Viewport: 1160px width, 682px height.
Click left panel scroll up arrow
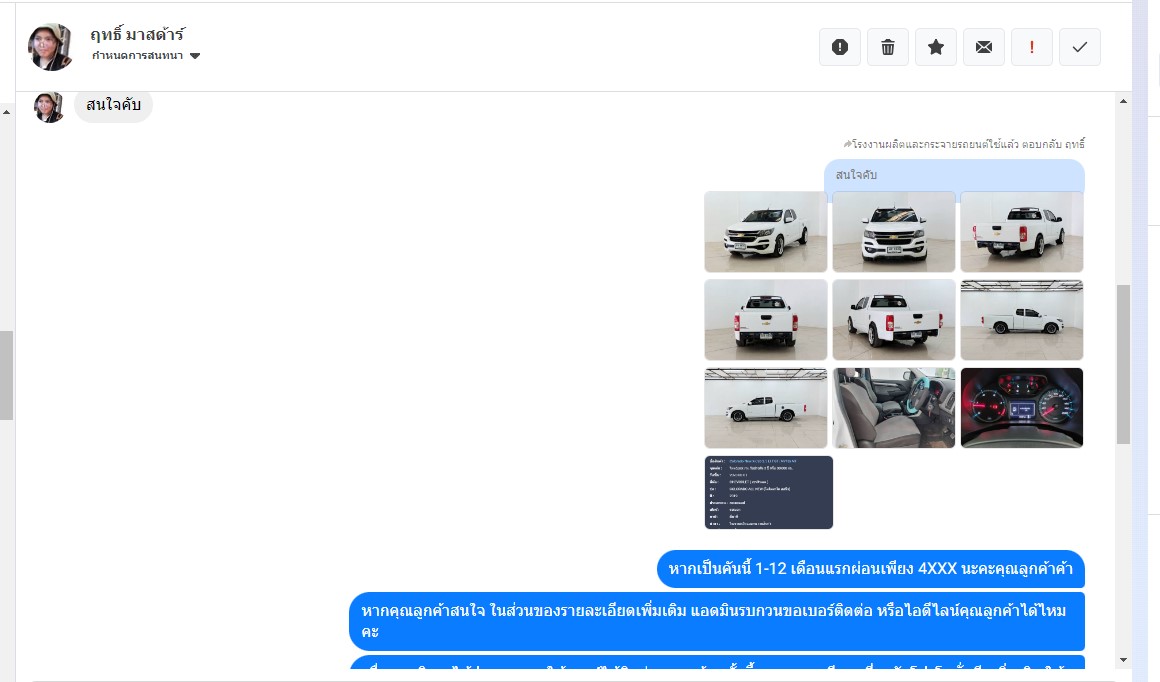click(7, 112)
